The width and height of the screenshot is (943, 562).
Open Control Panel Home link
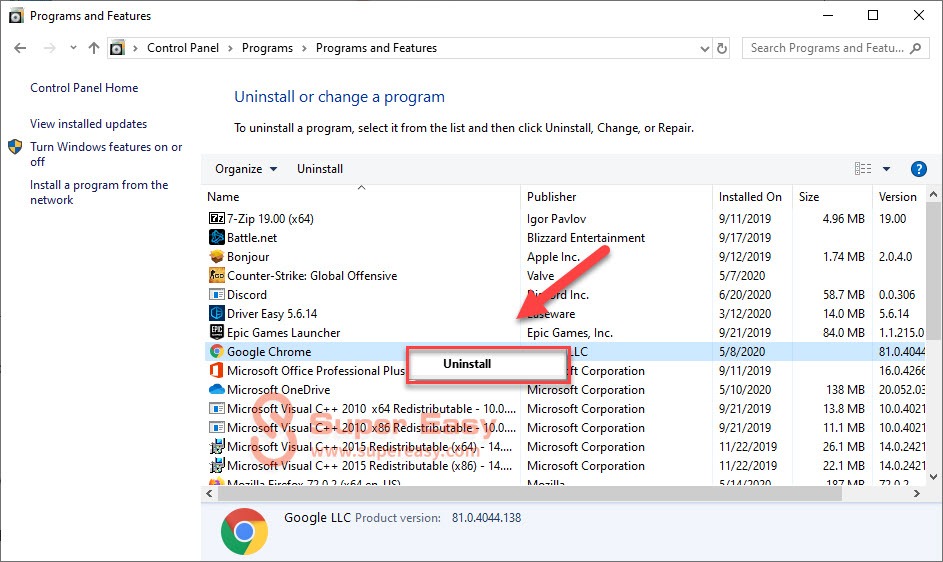pyautogui.click(x=84, y=88)
